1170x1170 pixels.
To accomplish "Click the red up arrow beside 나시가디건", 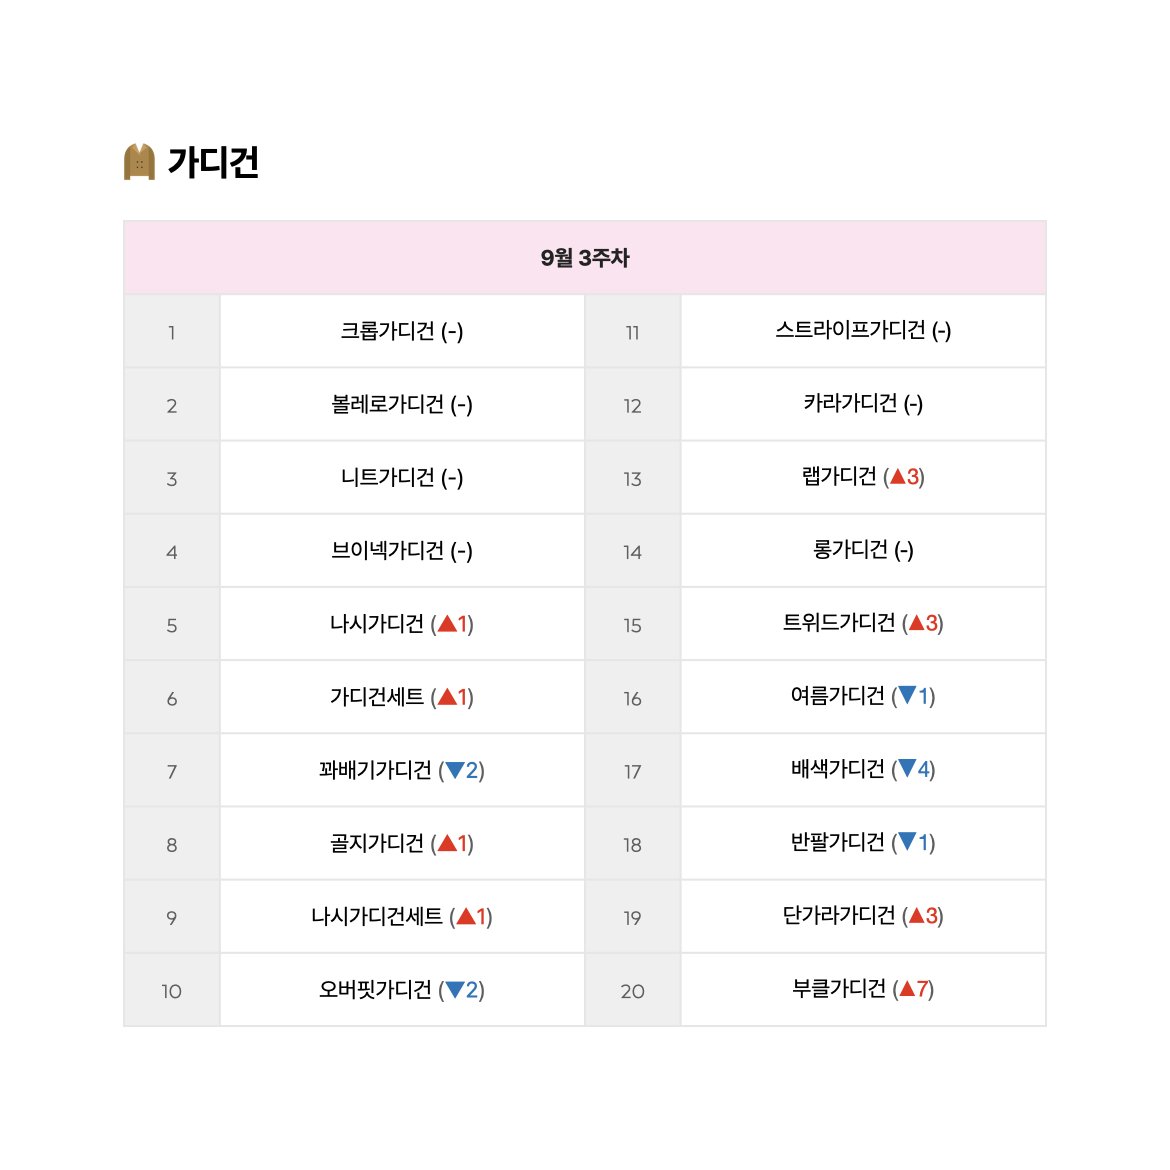I will coord(447,624).
